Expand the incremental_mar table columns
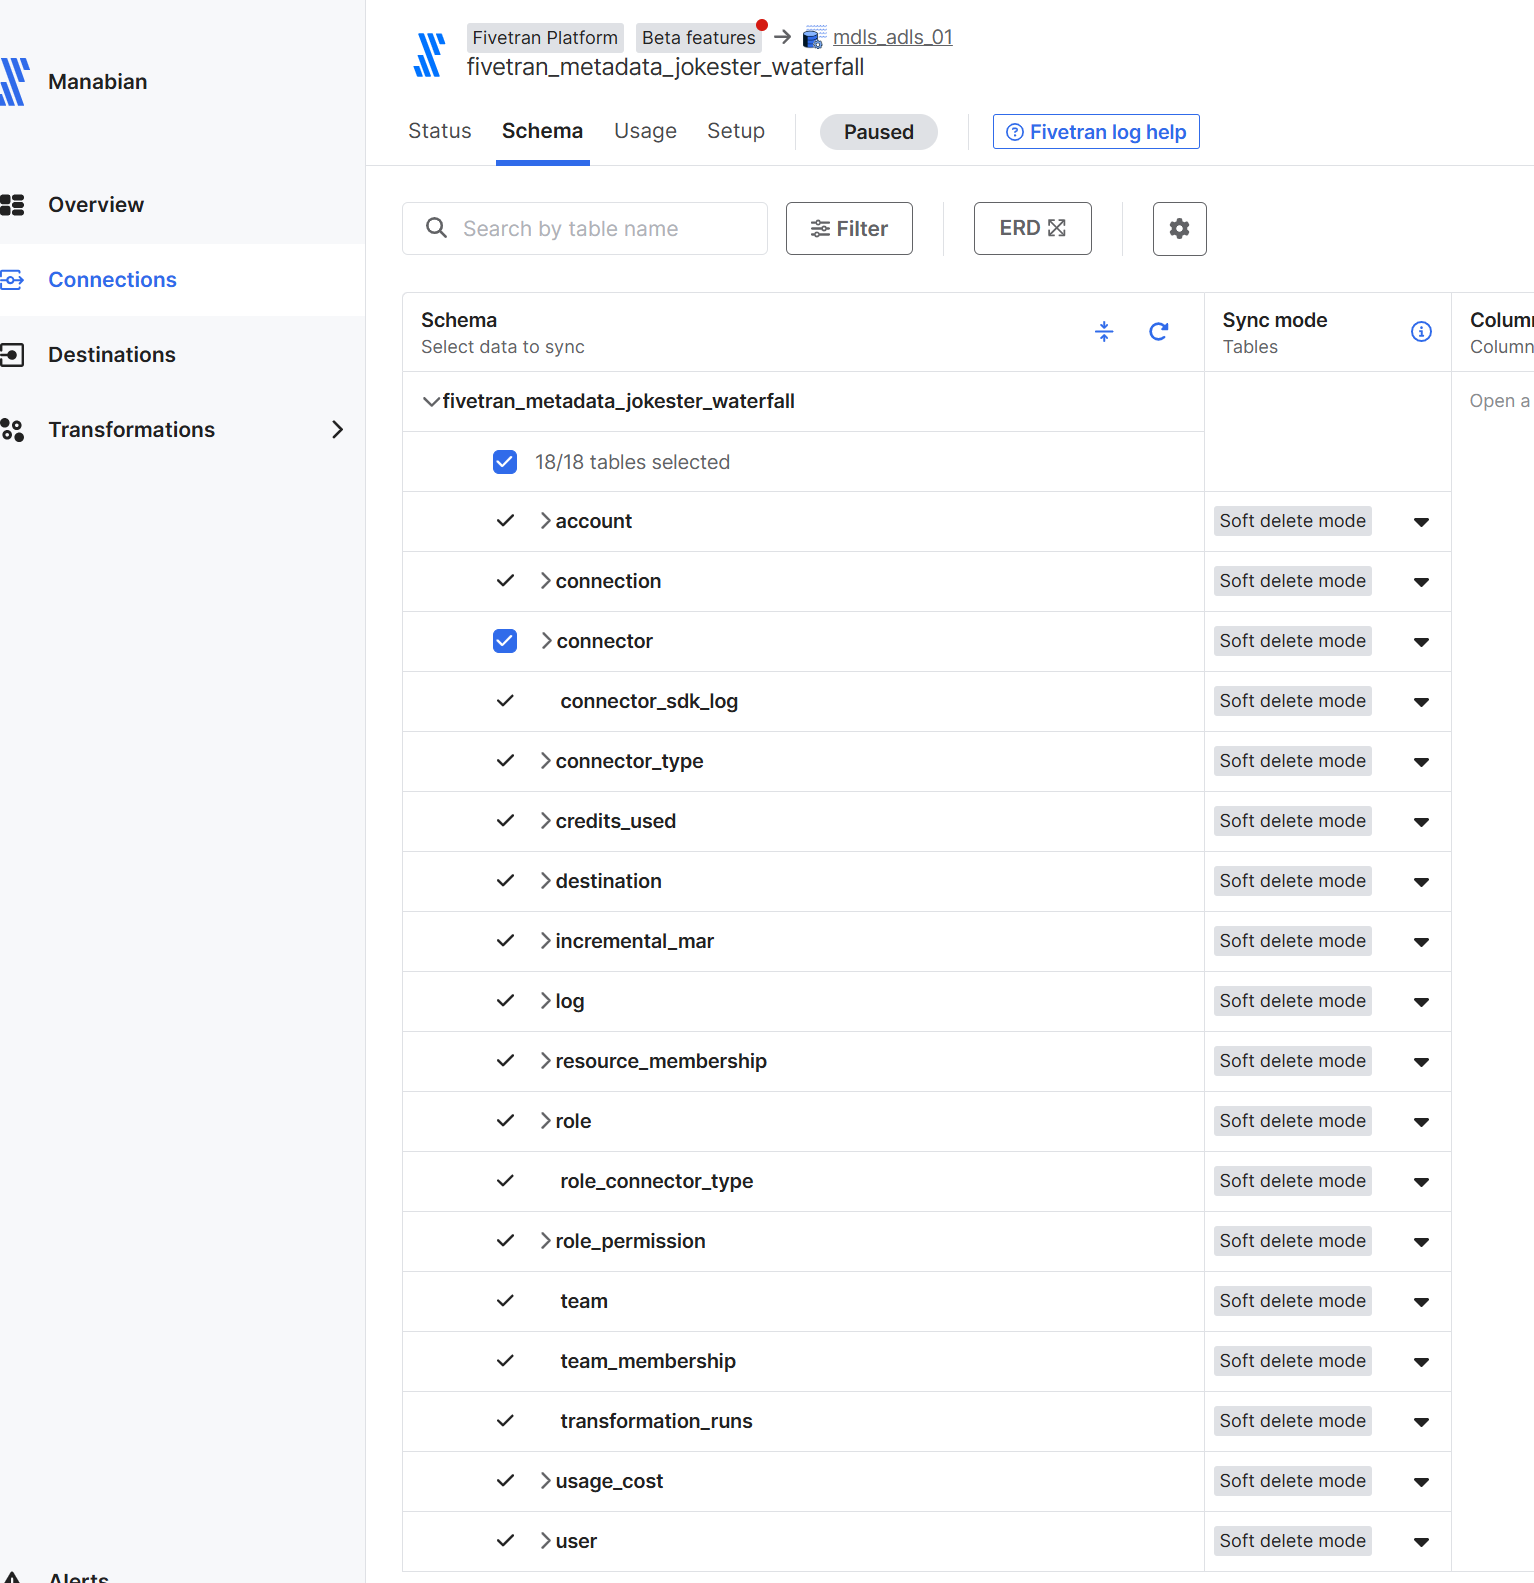1534x1583 pixels. point(545,941)
